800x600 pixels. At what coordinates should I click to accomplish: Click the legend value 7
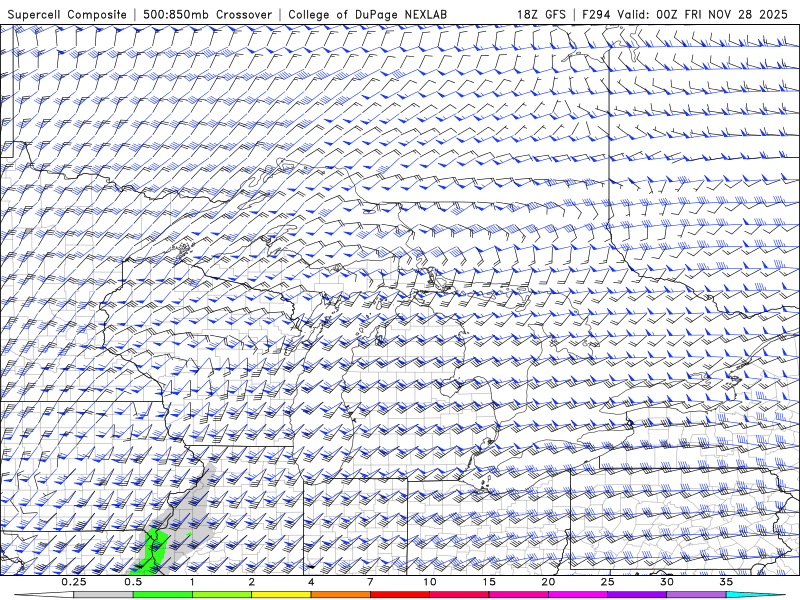tap(370, 582)
